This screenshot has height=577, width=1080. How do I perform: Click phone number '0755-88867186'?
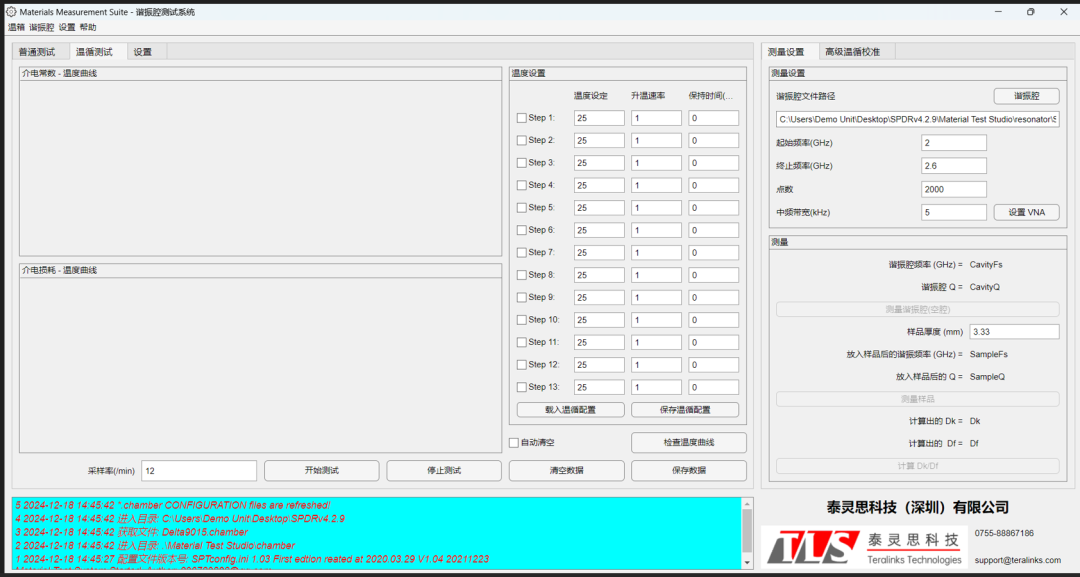click(1004, 533)
